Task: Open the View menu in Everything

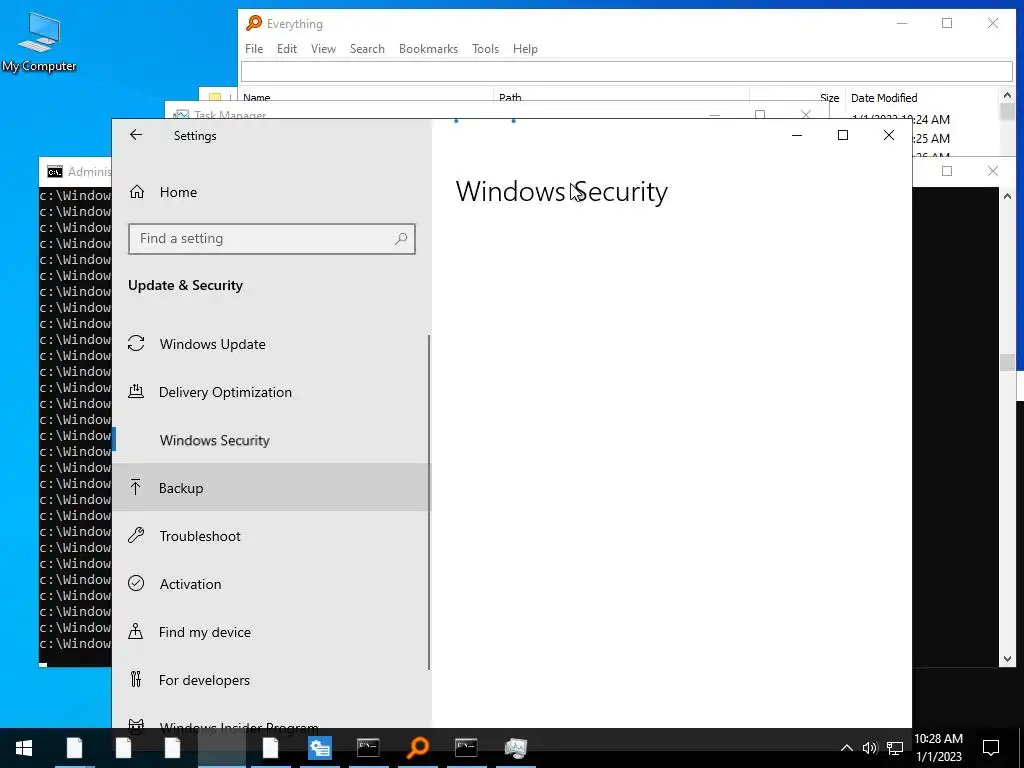Action: pos(323,49)
